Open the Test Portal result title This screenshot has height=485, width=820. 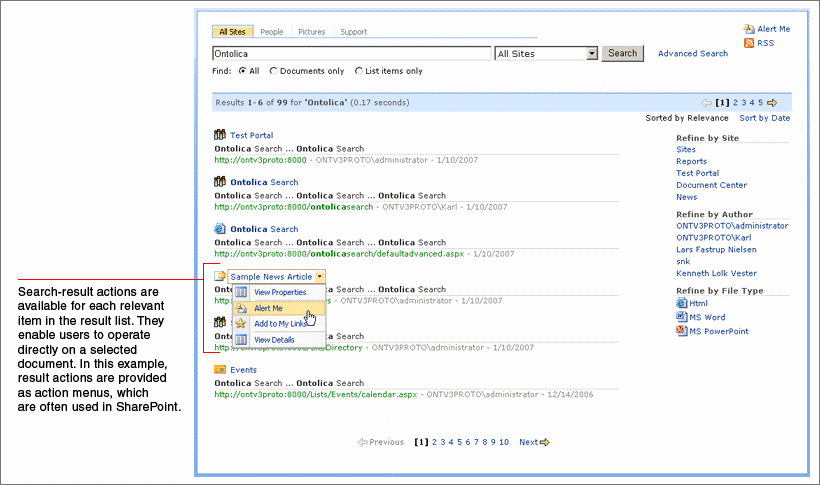252,135
